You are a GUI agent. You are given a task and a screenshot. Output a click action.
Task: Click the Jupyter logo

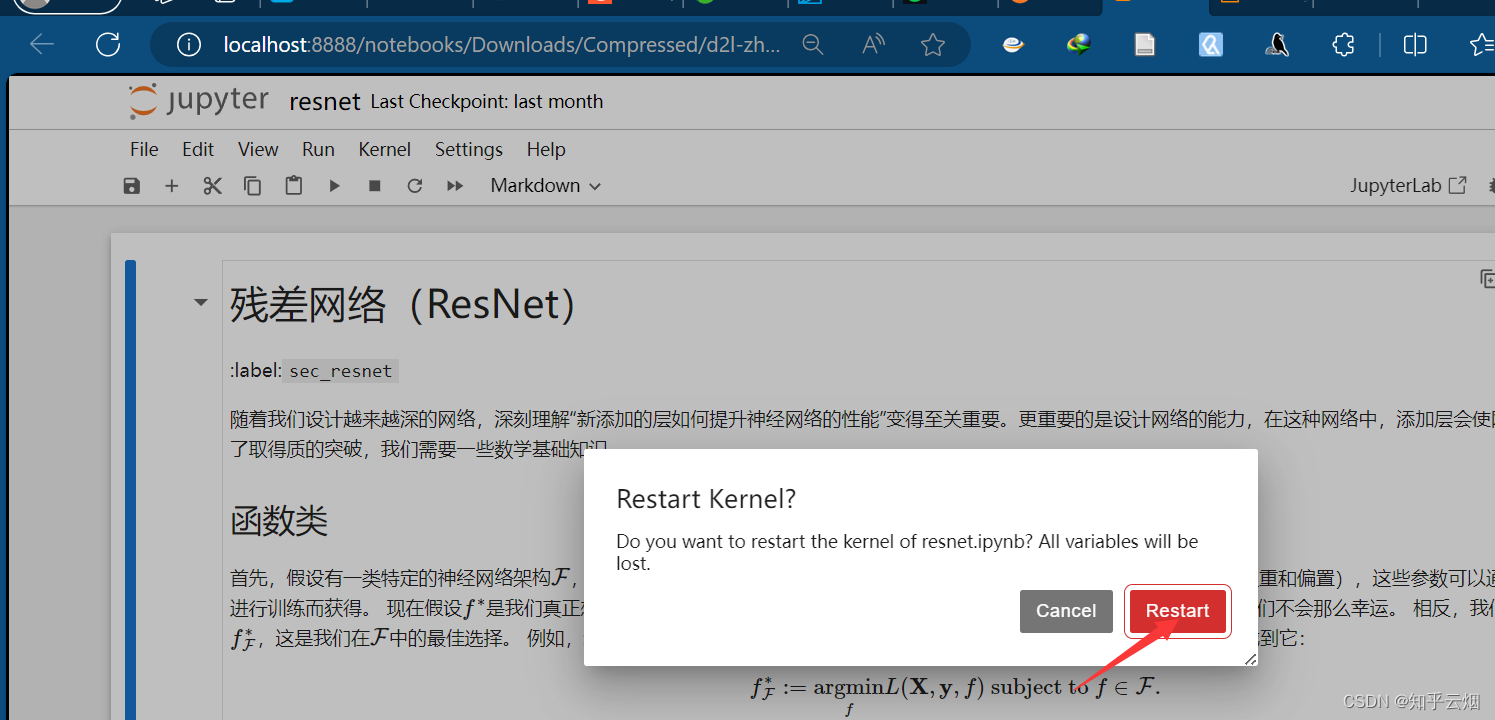[199, 101]
